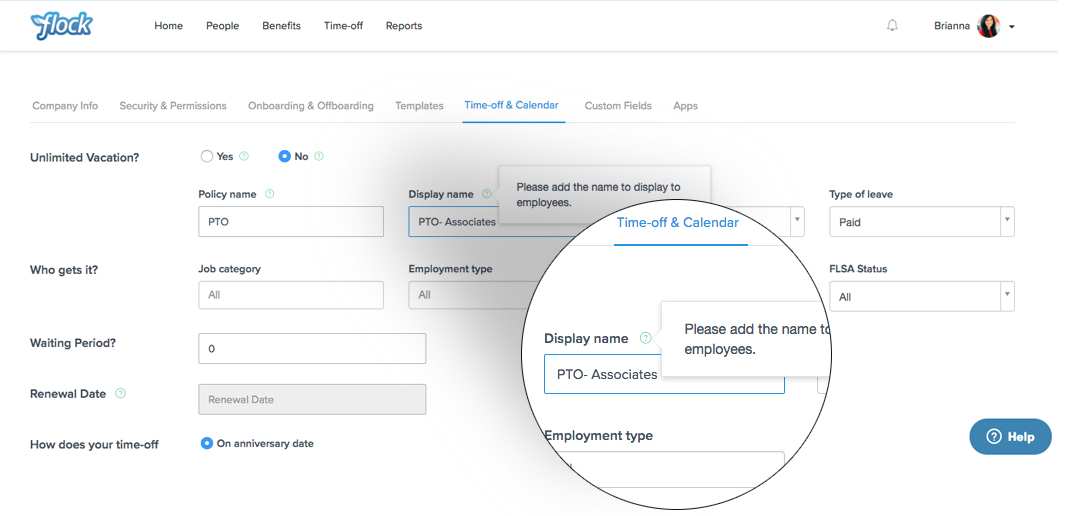Click the Flock logo
Viewport: 1069px width, 516px height.
(x=61, y=26)
